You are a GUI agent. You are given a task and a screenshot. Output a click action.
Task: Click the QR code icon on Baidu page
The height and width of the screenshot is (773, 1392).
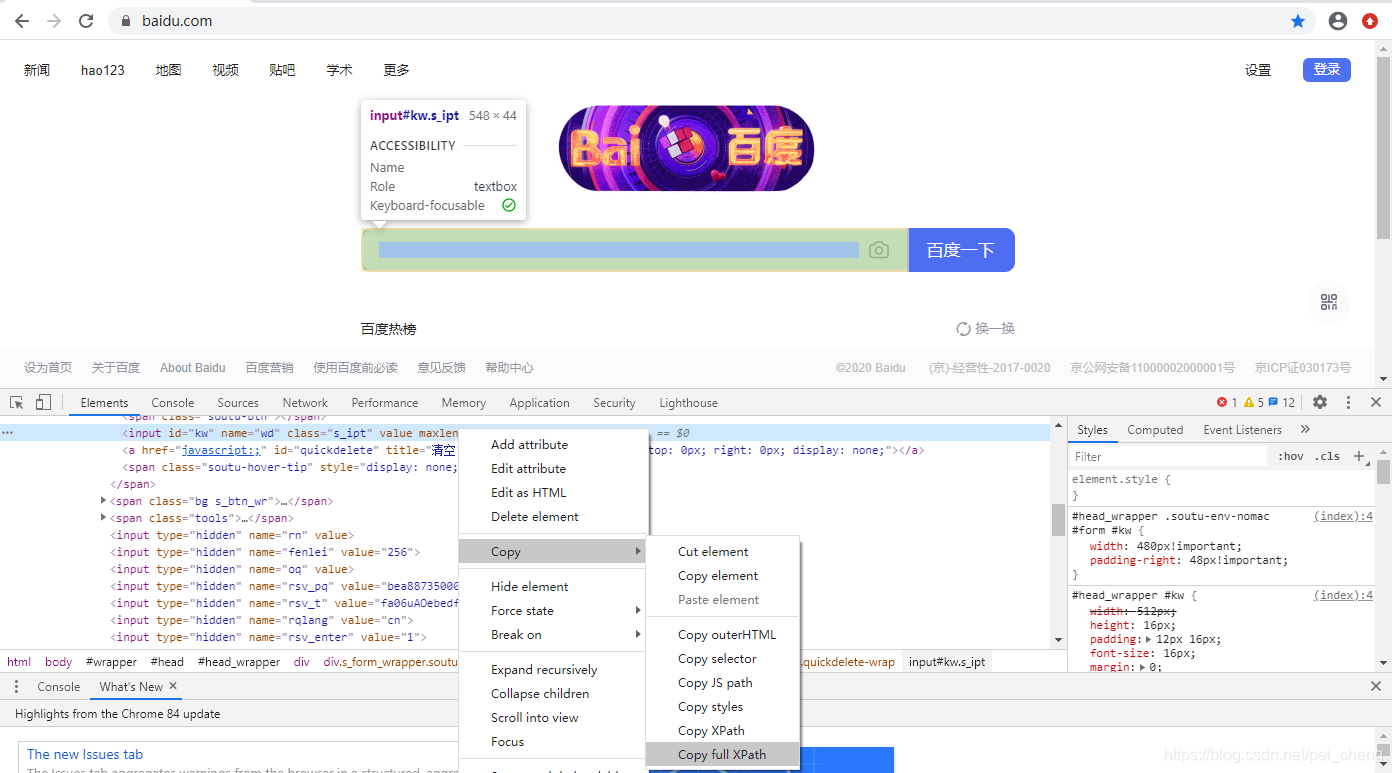click(1329, 302)
